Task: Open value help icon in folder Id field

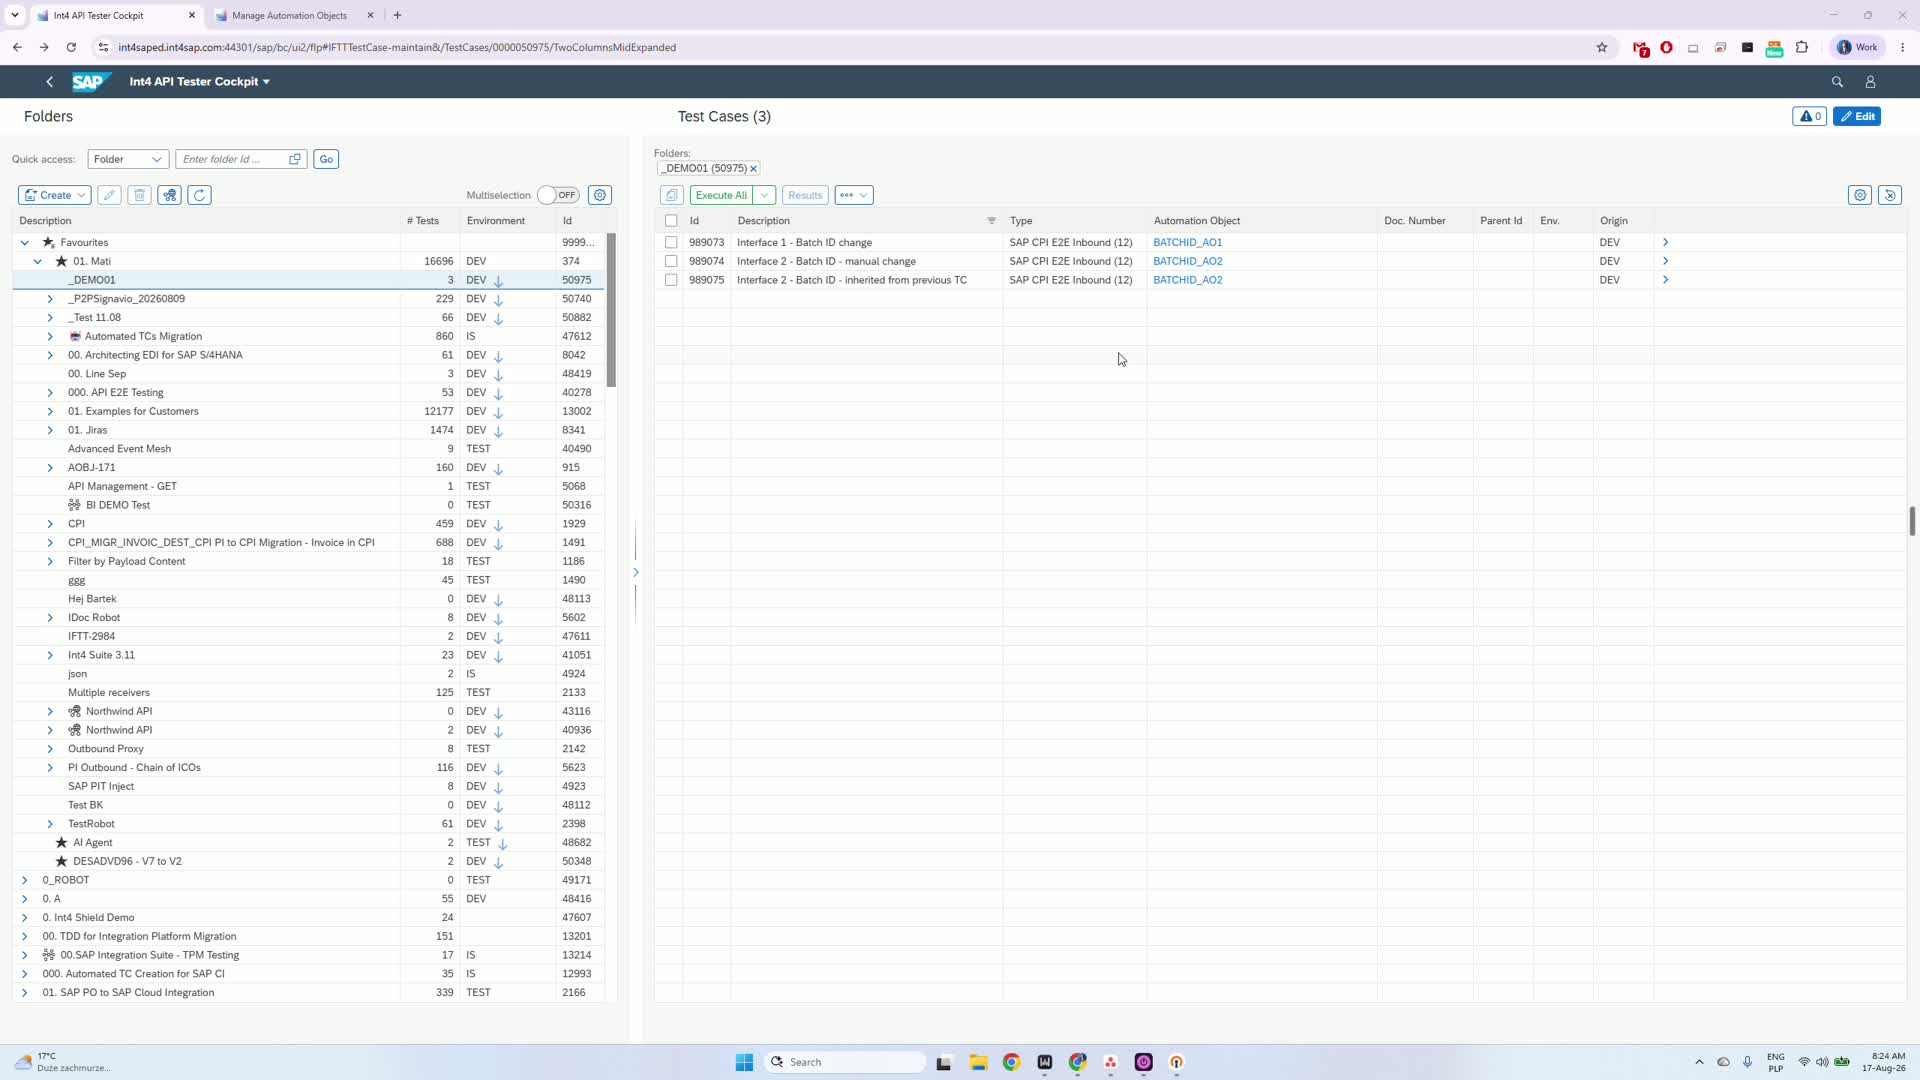Action: [x=295, y=159]
